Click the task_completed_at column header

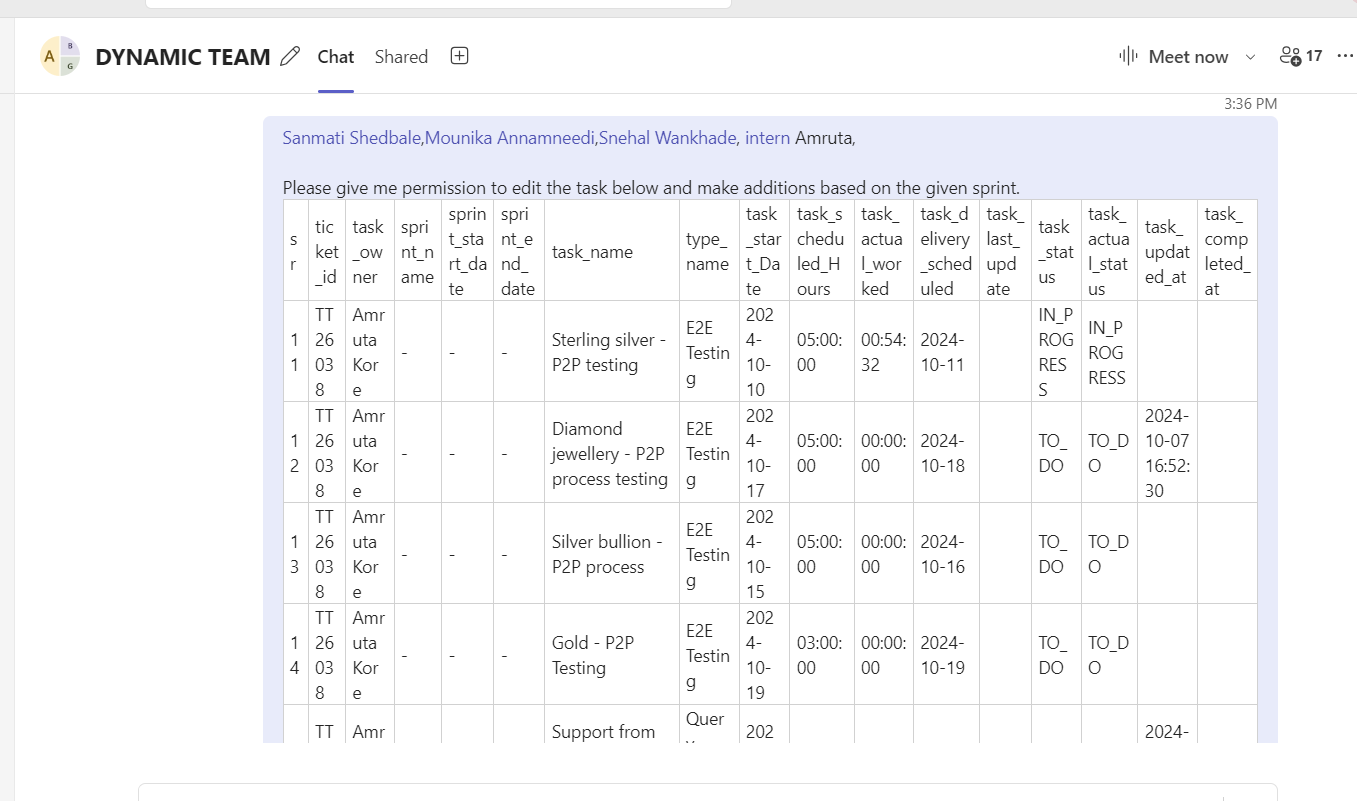(1226, 252)
